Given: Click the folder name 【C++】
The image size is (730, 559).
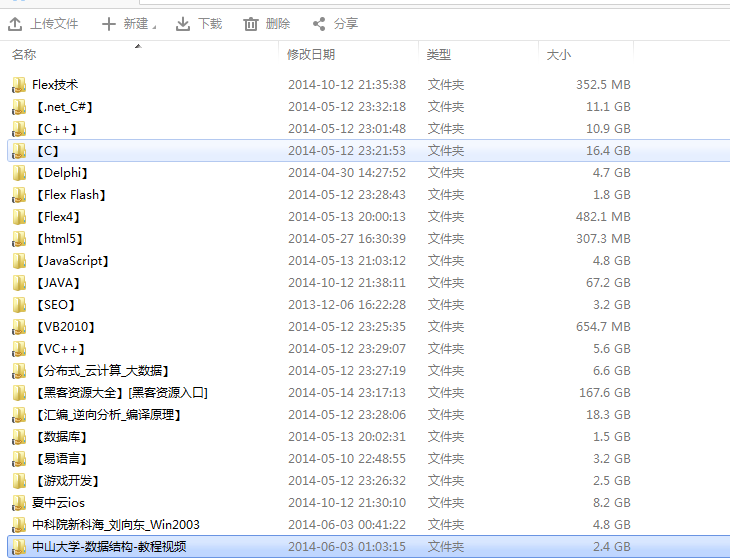Looking at the screenshot, I should (x=57, y=128).
